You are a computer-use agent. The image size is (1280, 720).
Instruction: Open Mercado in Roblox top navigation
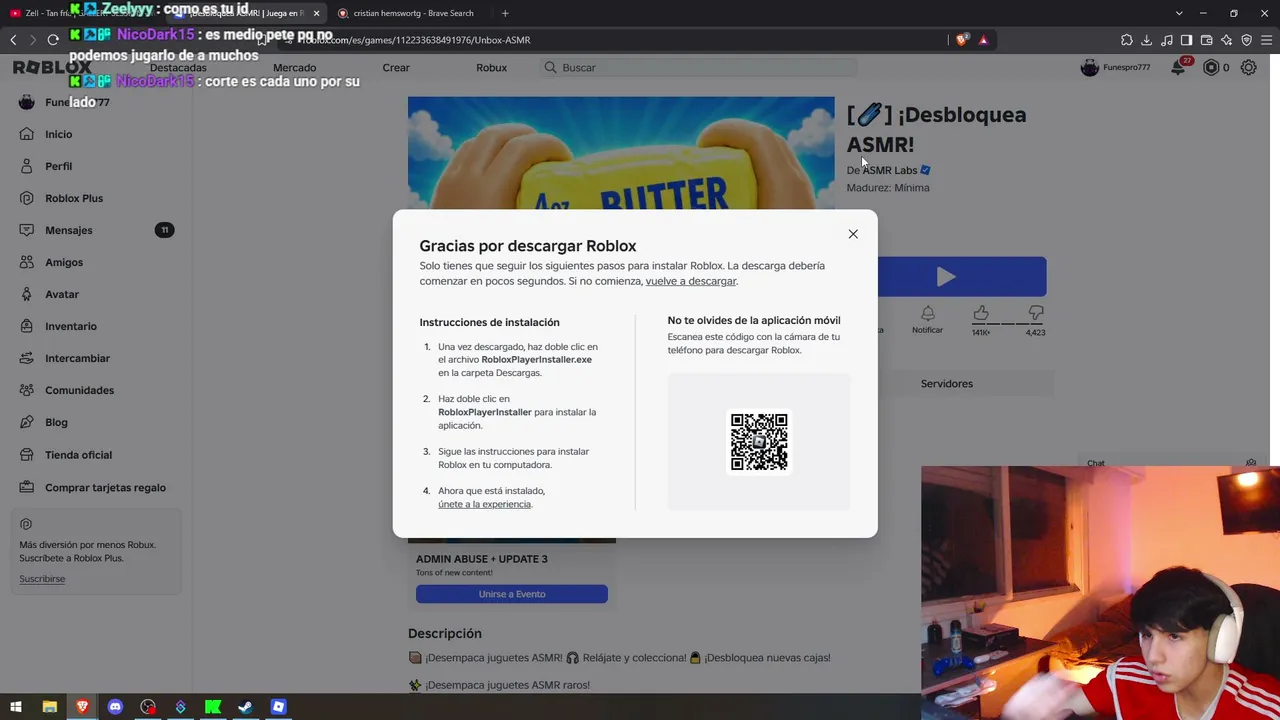294,68
